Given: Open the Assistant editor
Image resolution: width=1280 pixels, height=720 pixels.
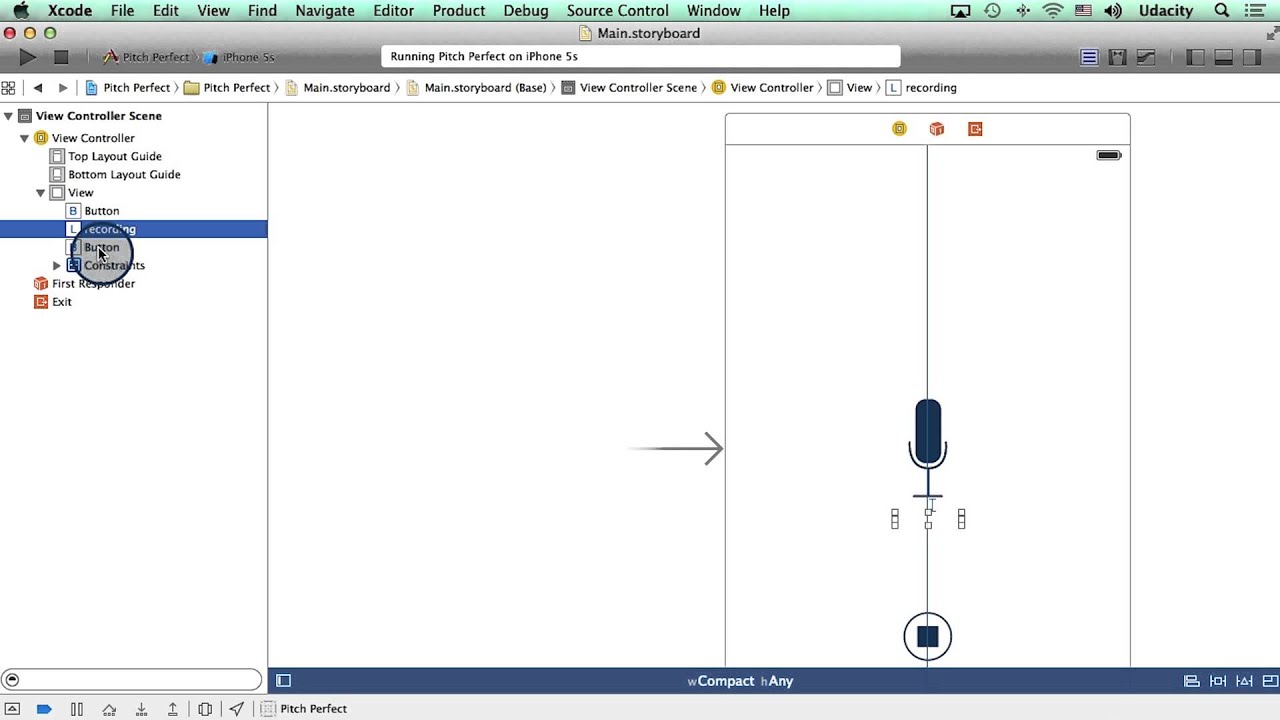Looking at the screenshot, I should point(1118,57).
